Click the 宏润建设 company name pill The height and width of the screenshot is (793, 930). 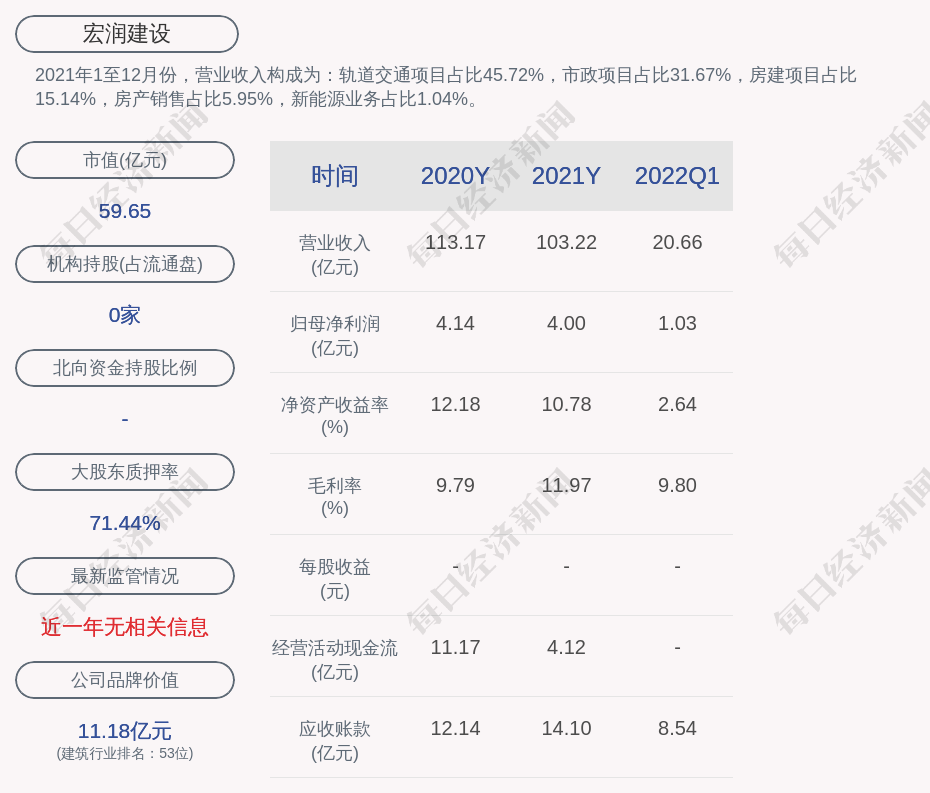127,34
